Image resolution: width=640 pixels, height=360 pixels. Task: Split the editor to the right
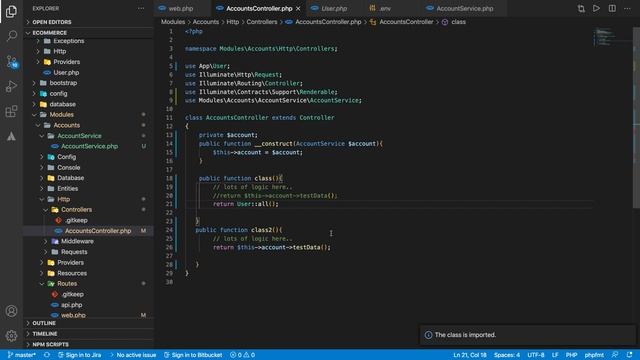pyautogui.click(x=612, y=8)
